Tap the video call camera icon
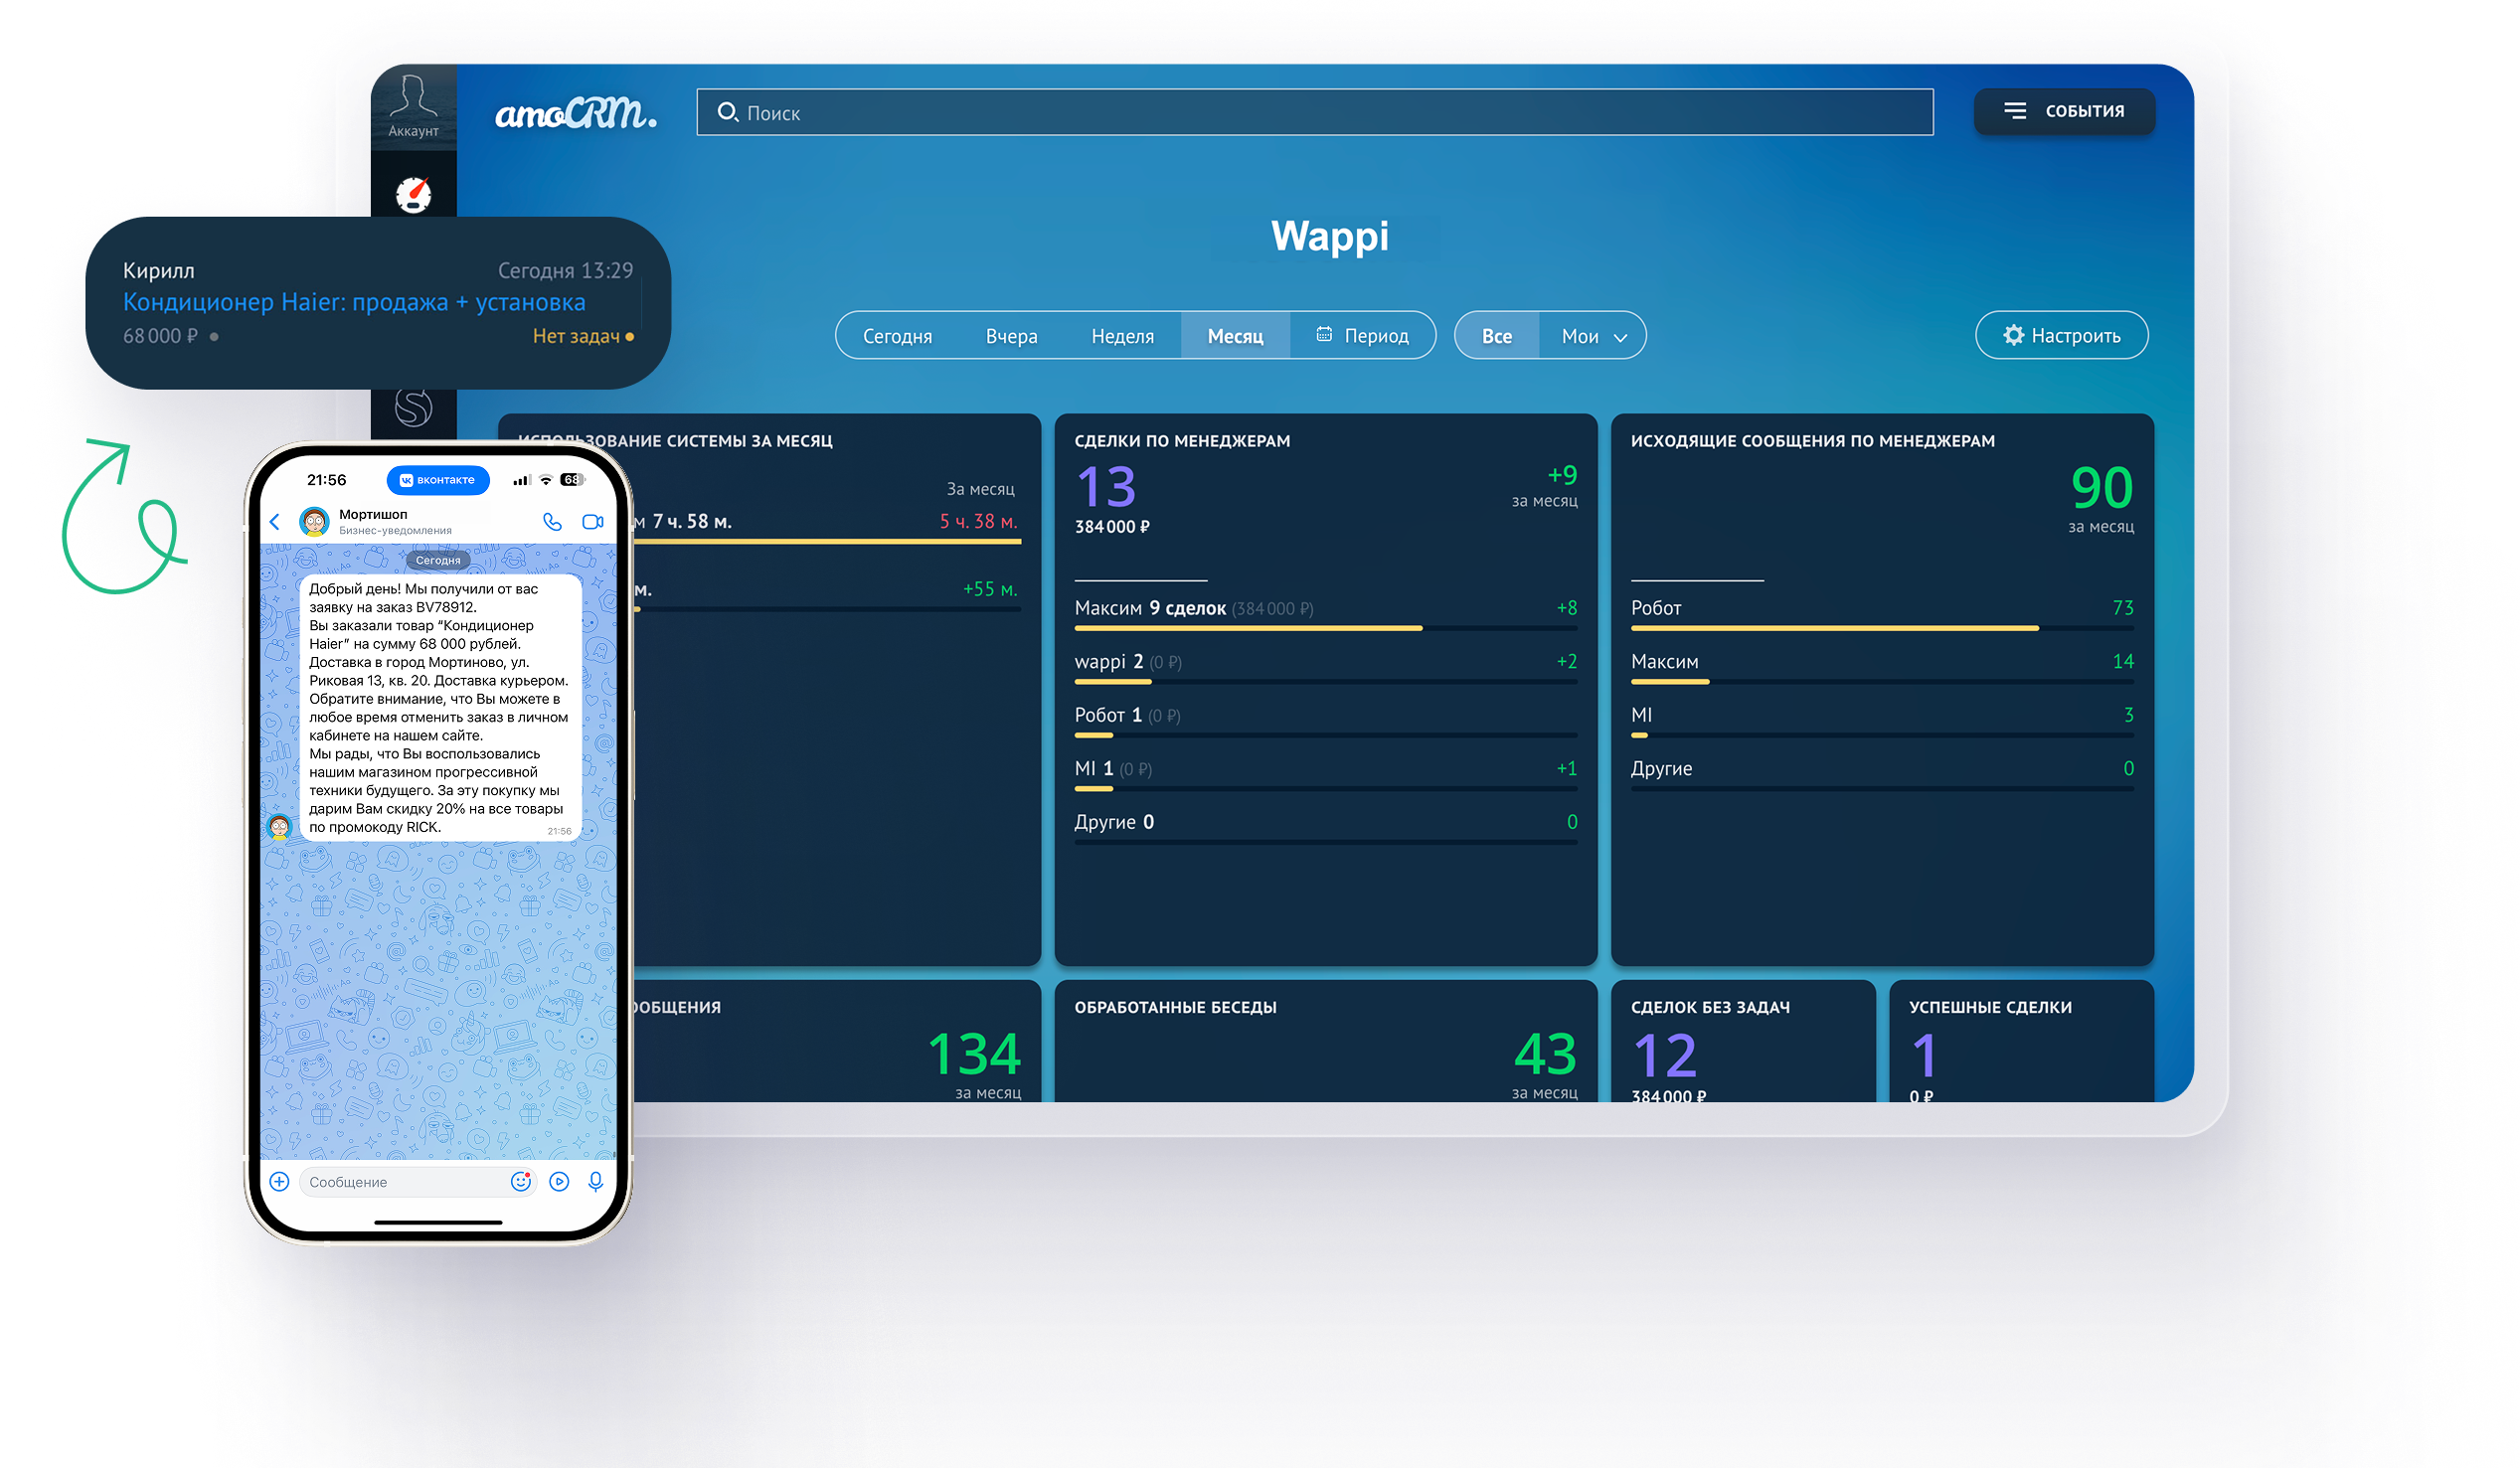Image resolution: width=2520 pixels, height=1468 pixels. tap(593, 521)
